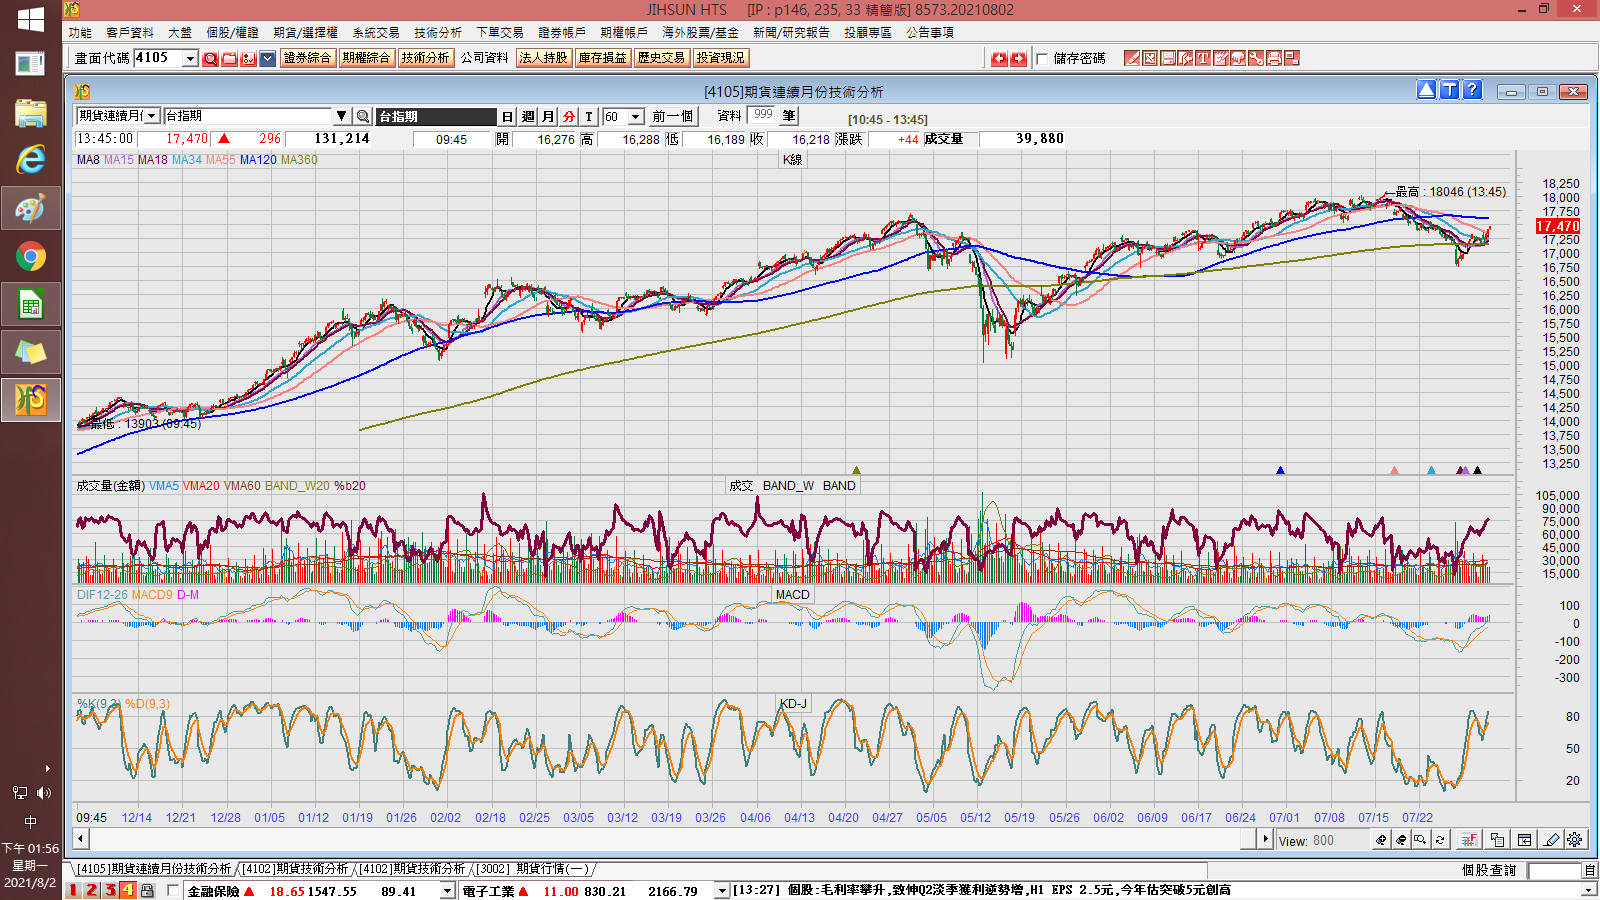Click the copy chart data icon

click(1497, 840)
